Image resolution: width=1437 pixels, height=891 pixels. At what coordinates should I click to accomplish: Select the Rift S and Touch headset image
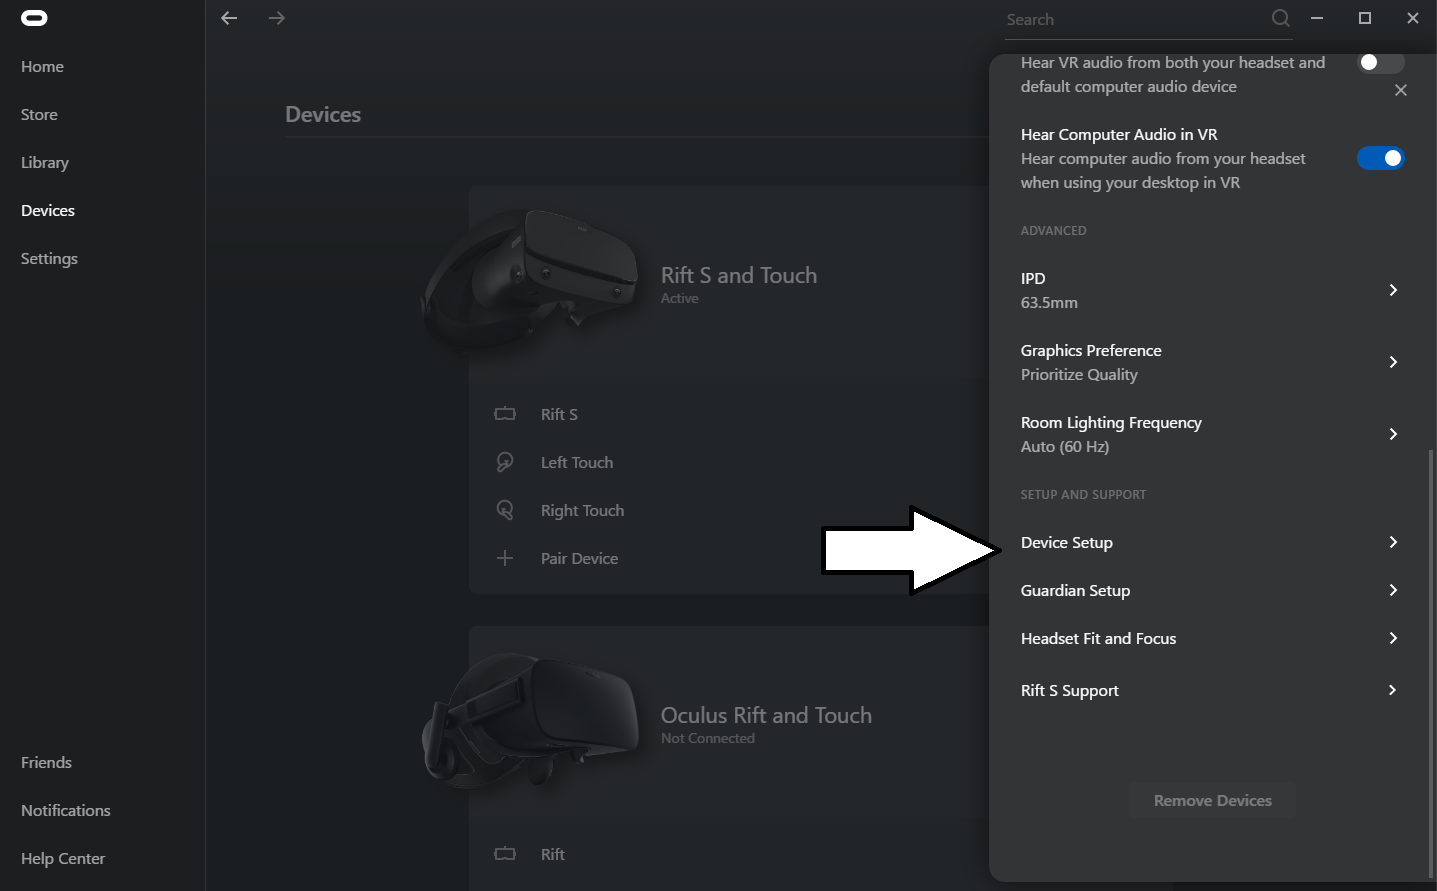pyautogui.click(x=529, y=280)
